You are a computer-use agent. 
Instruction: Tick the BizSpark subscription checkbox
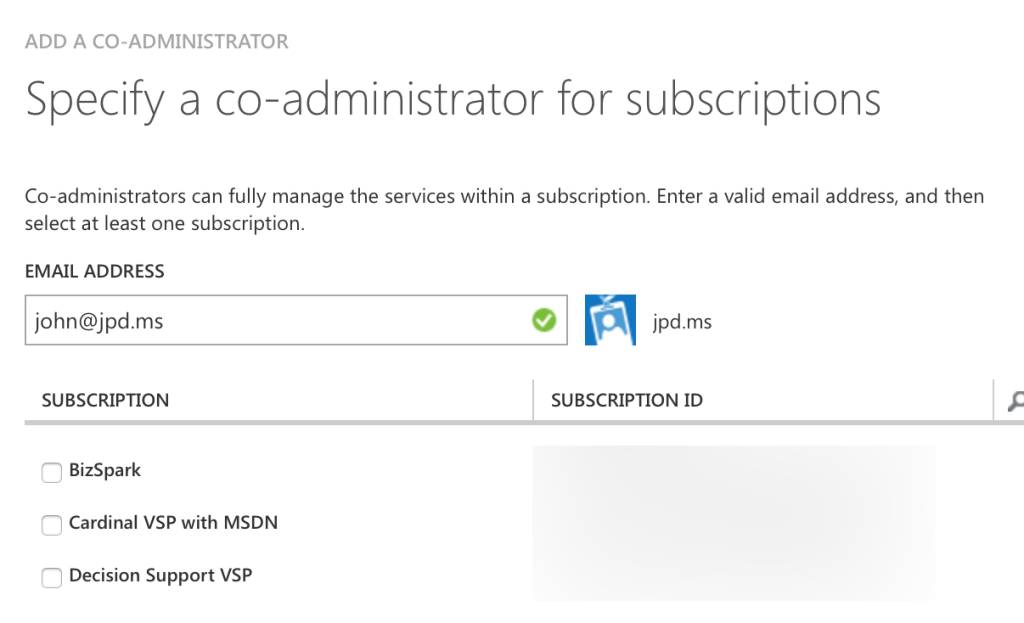pyautogui.click(x=52, y=472)
